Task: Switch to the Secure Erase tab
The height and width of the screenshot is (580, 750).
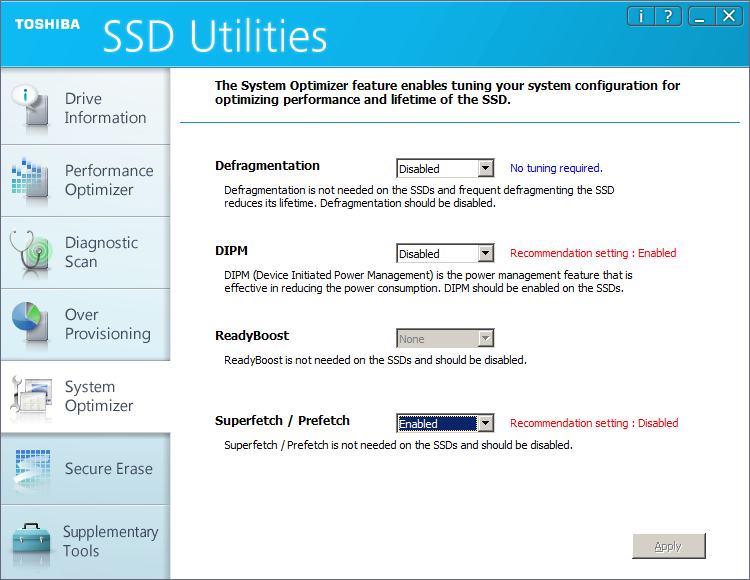Action: (x=85, y=469)
